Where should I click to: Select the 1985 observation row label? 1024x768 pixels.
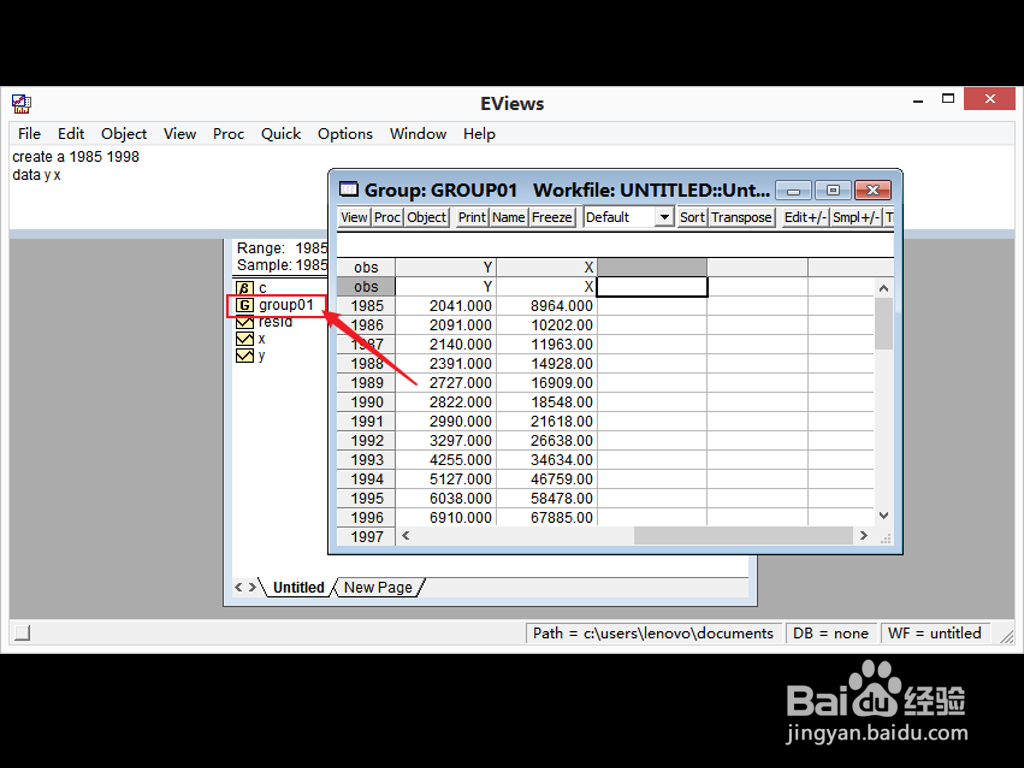click(366, 306)
